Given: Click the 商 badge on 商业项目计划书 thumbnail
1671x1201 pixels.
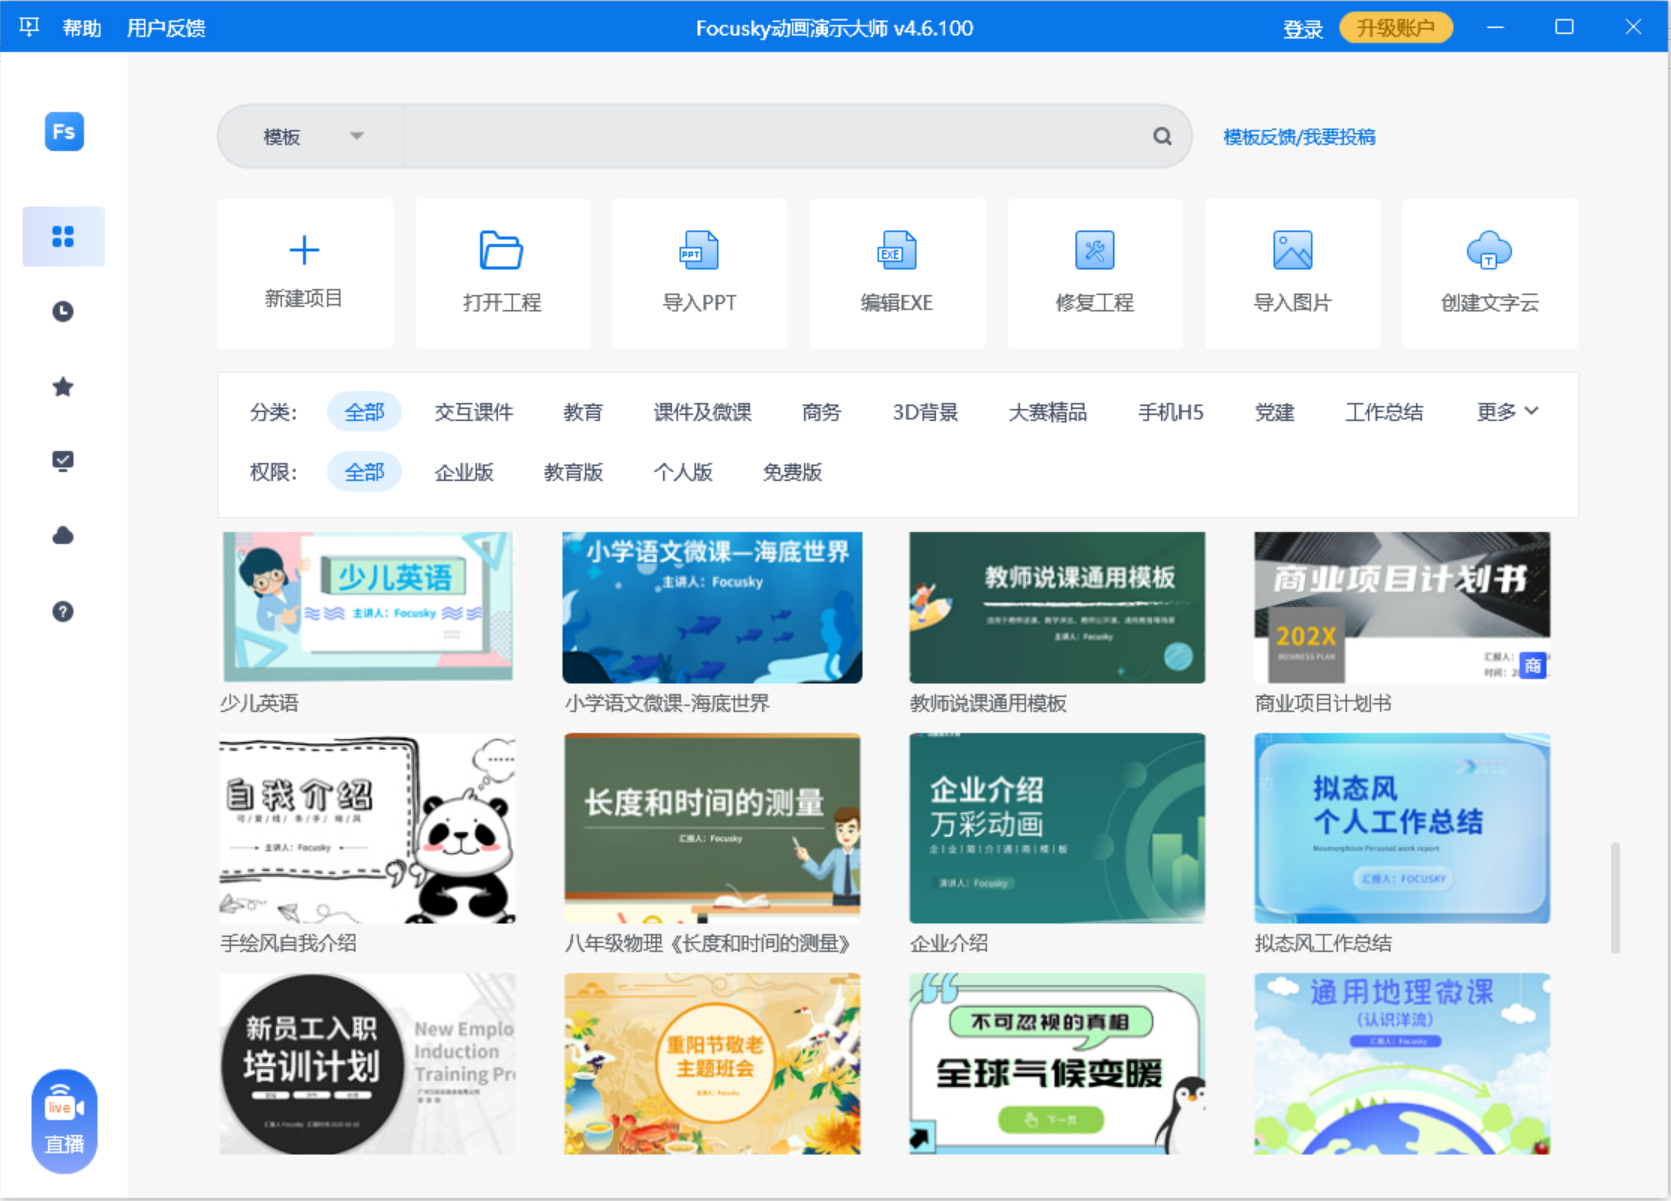Looking at the screenshot, I should point(1532,665).
